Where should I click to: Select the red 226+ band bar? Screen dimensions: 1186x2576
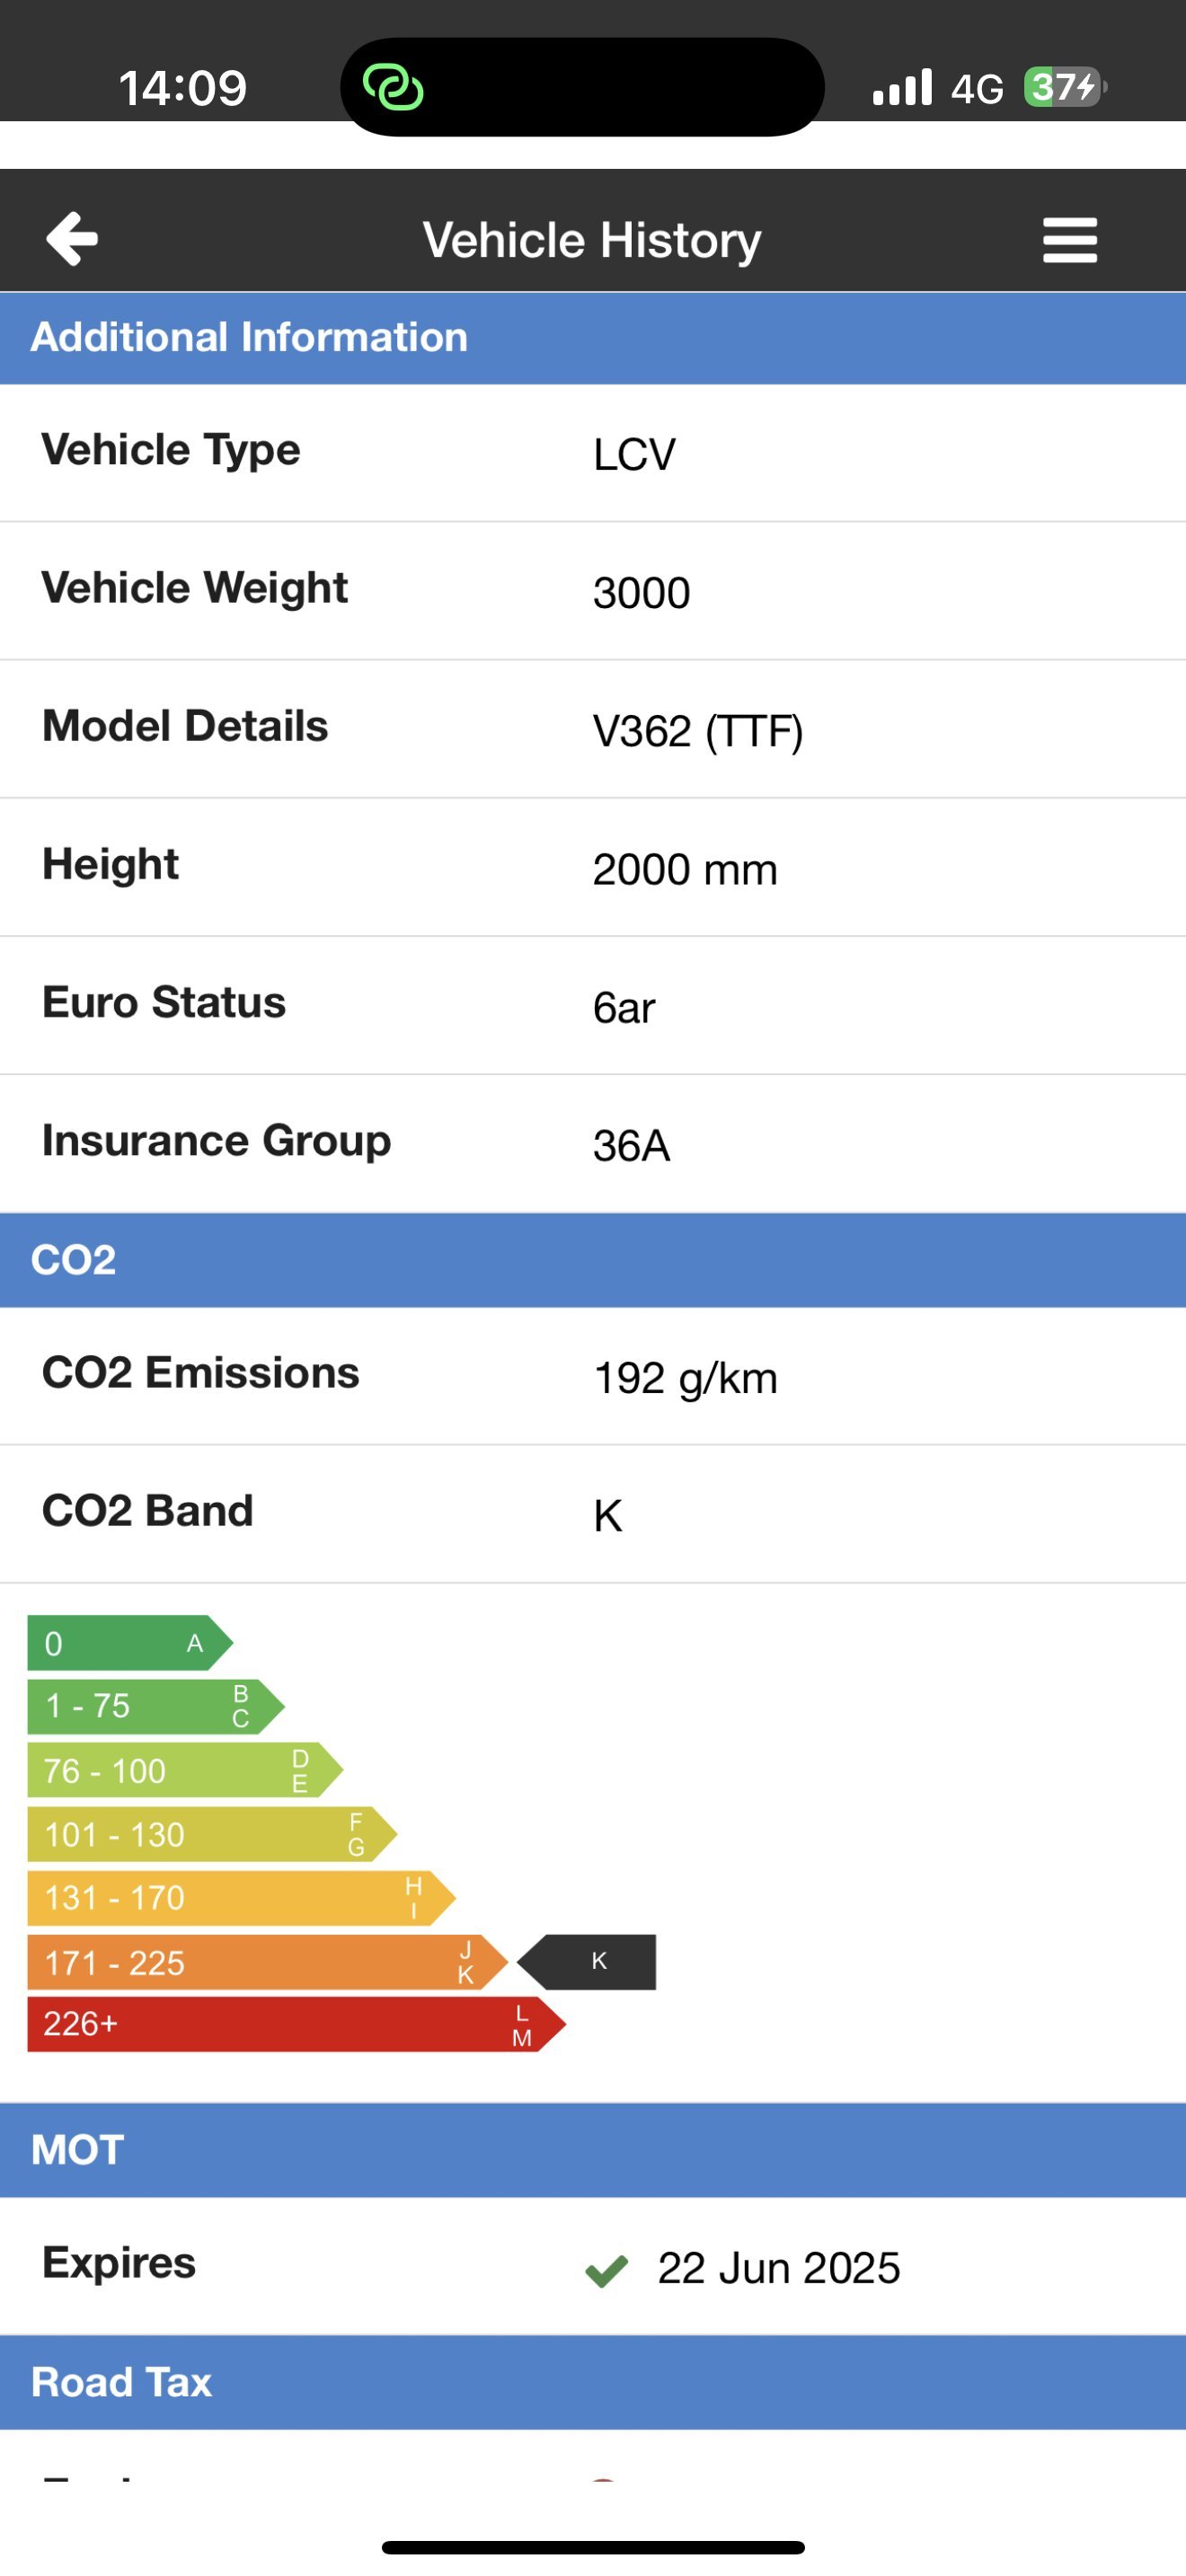coord(297,2024)
